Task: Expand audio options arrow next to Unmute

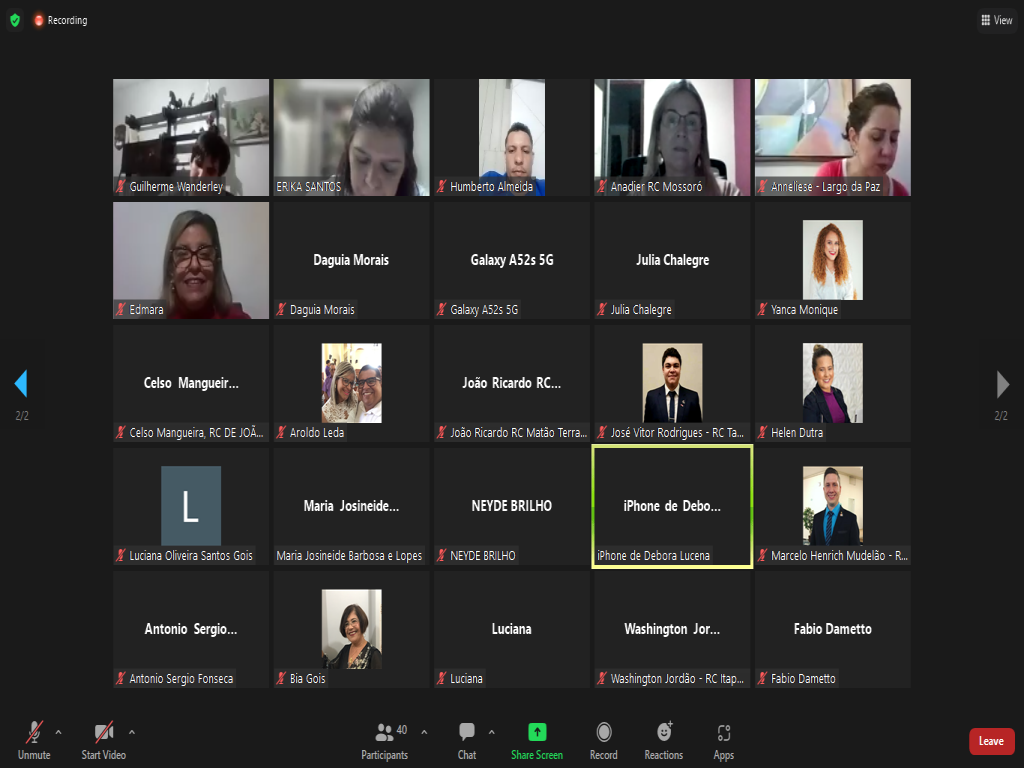Action: pyautogui.click(x=58, y=732)
